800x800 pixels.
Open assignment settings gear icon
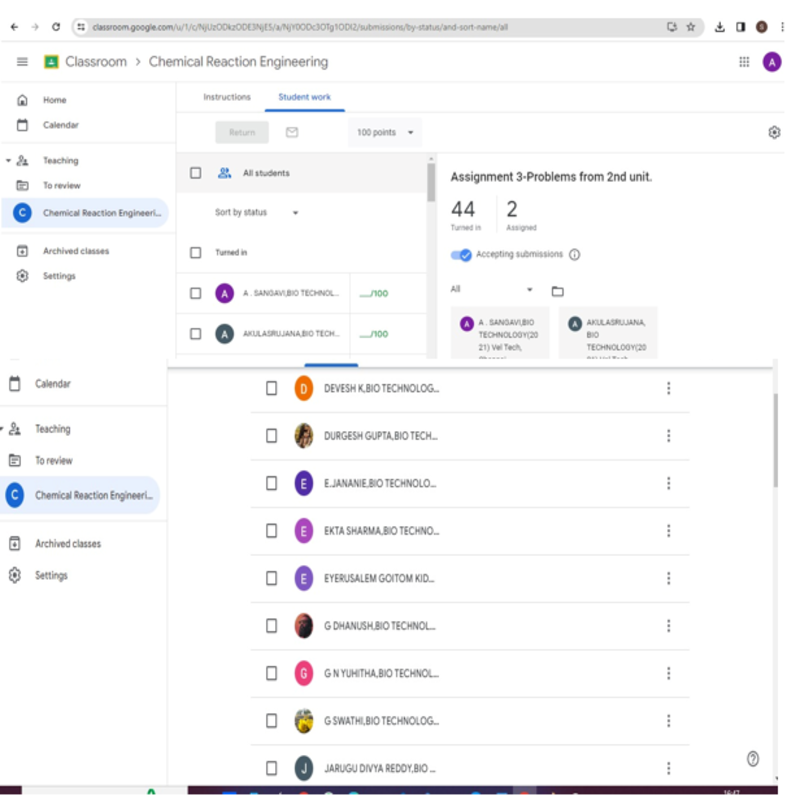(x=774, y=132)
